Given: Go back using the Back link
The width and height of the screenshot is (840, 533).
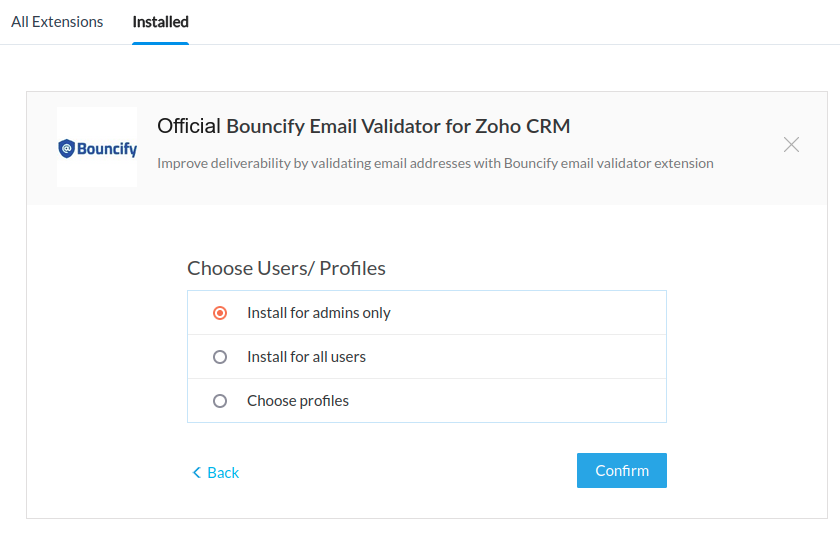Looking at the screenshot, I should (x=215, y=472).
